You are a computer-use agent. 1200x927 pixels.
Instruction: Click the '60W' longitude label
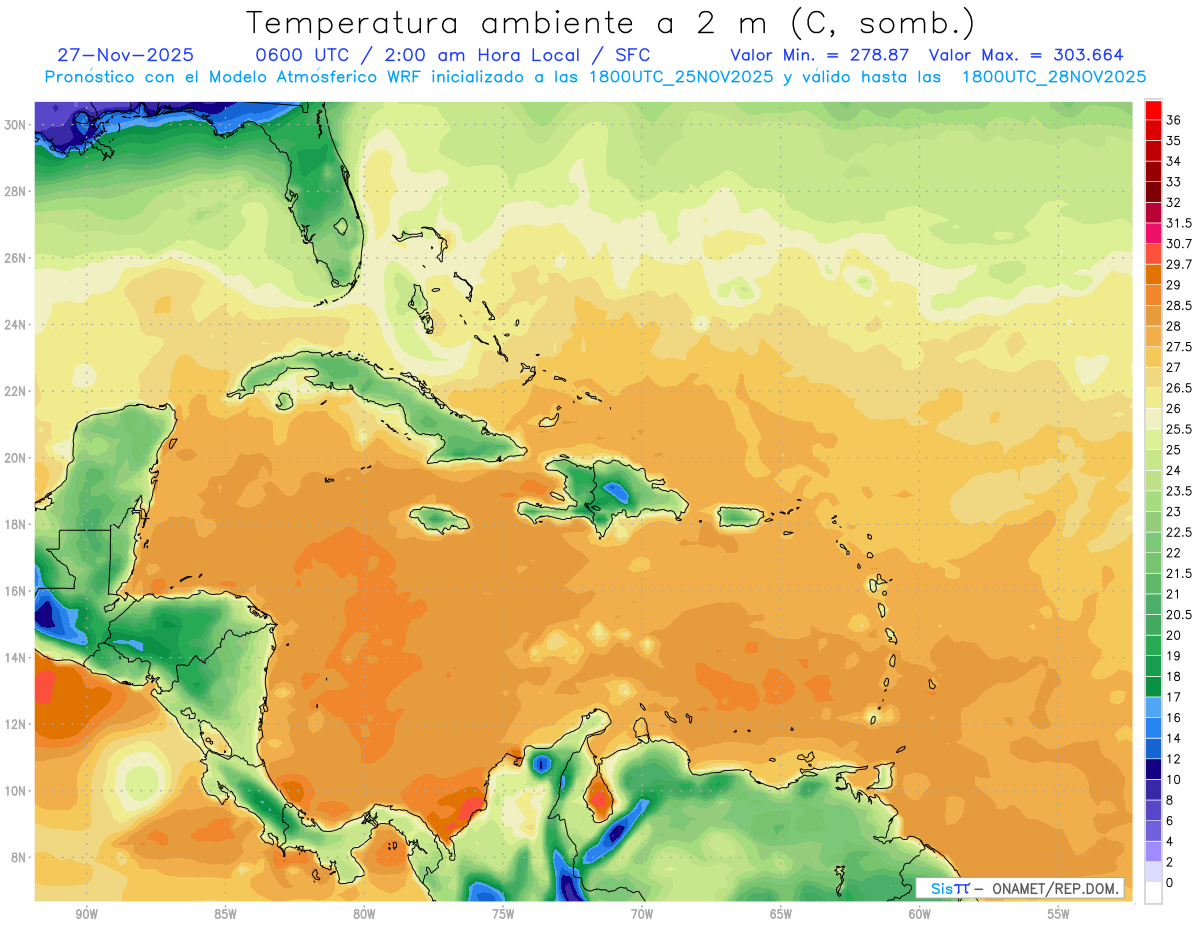coord(920,915)
